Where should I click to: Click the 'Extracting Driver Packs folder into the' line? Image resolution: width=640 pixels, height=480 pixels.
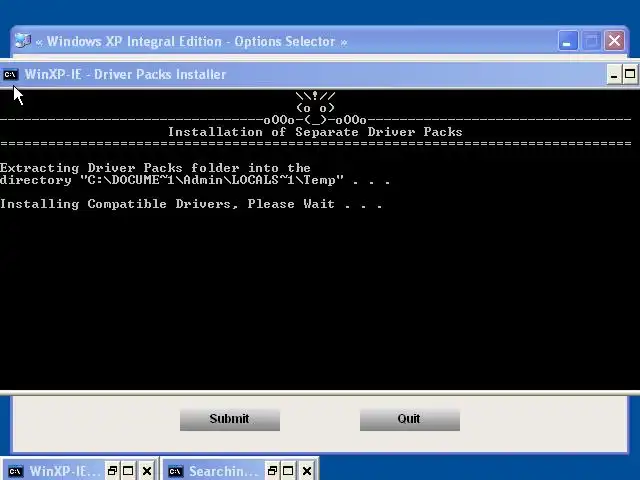[x=155, y=168]
